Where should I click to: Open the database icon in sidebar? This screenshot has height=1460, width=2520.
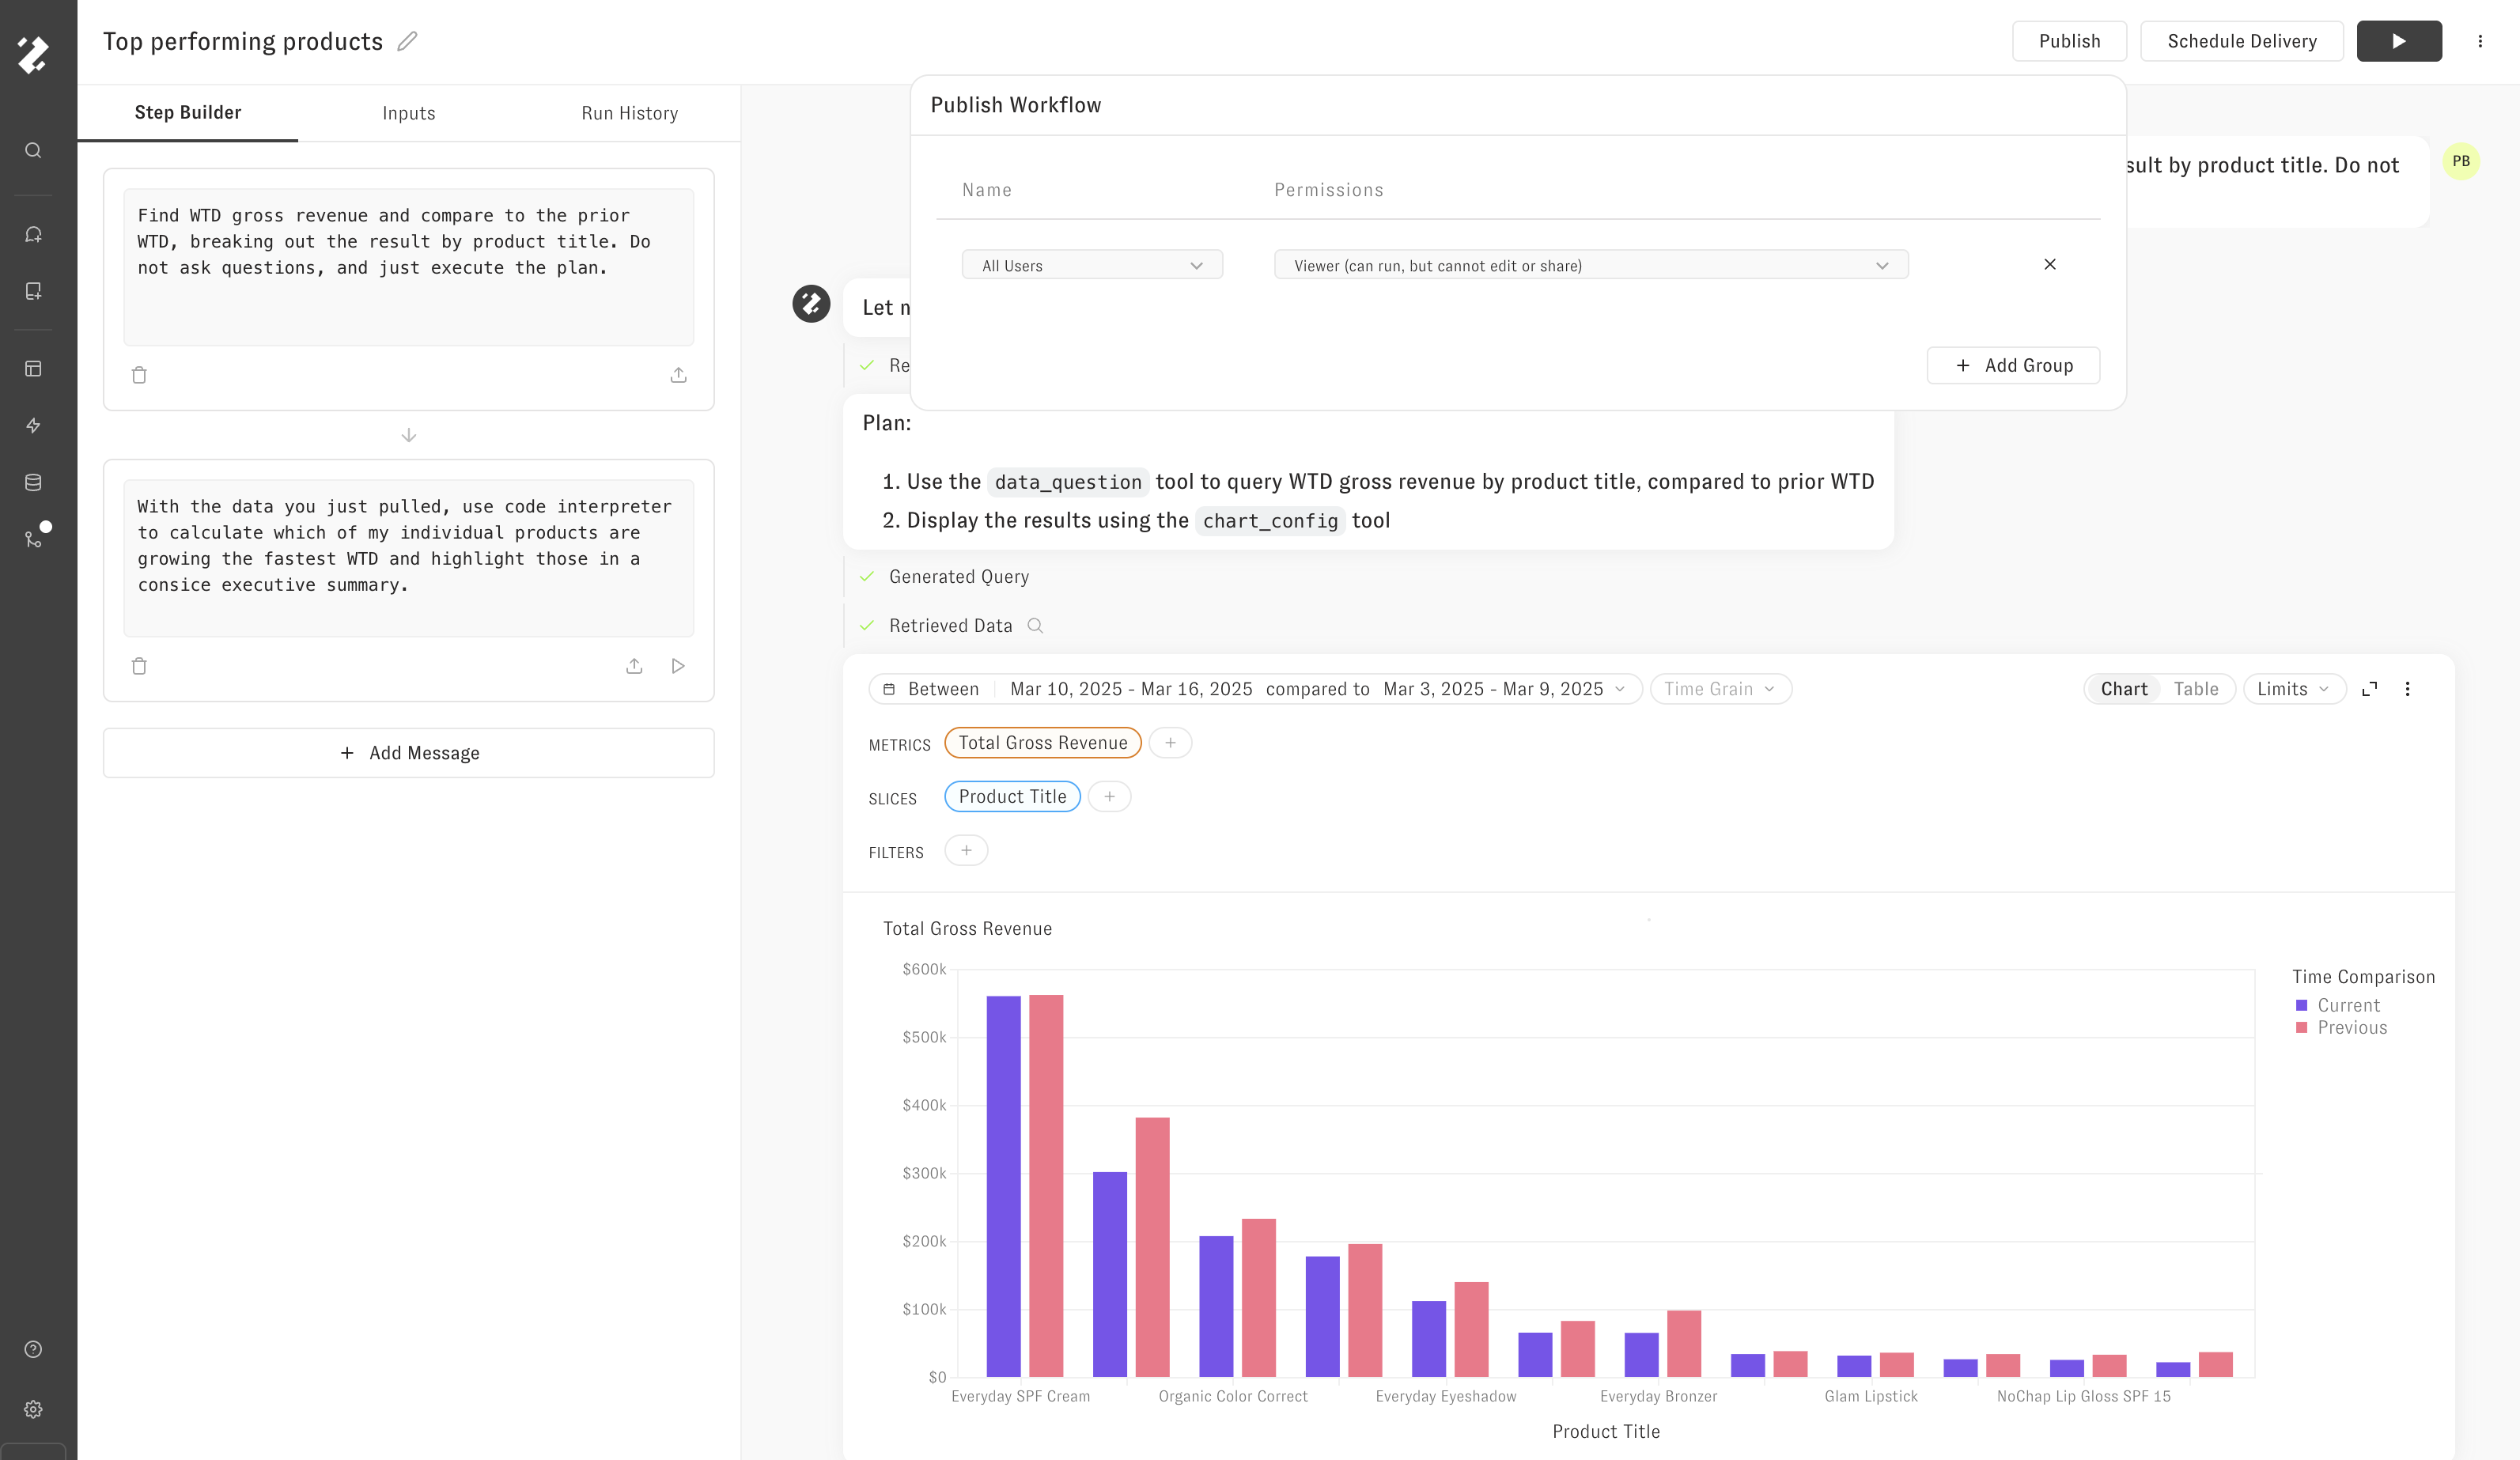click(x=33, y=483)
